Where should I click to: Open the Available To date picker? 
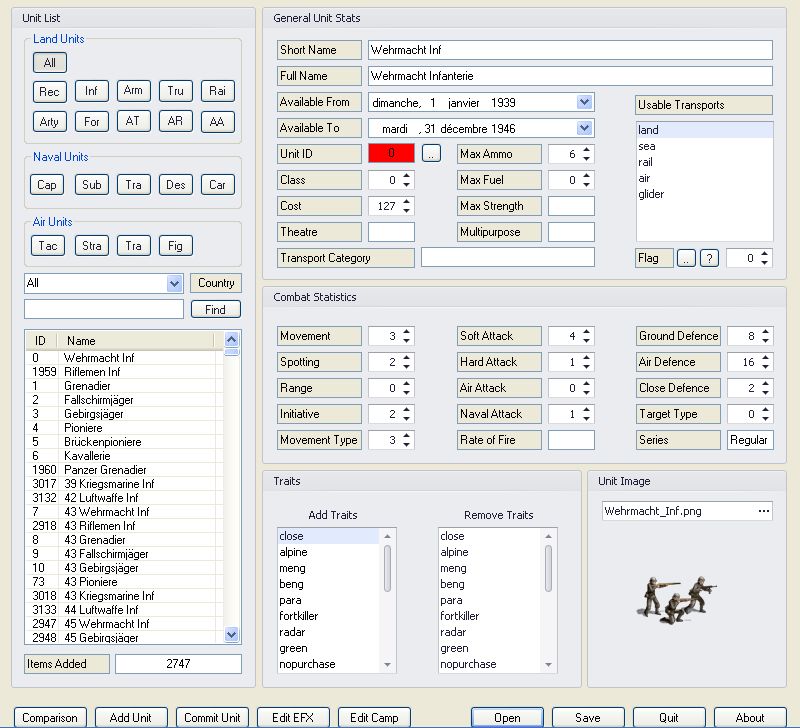[x=585, y=128]
